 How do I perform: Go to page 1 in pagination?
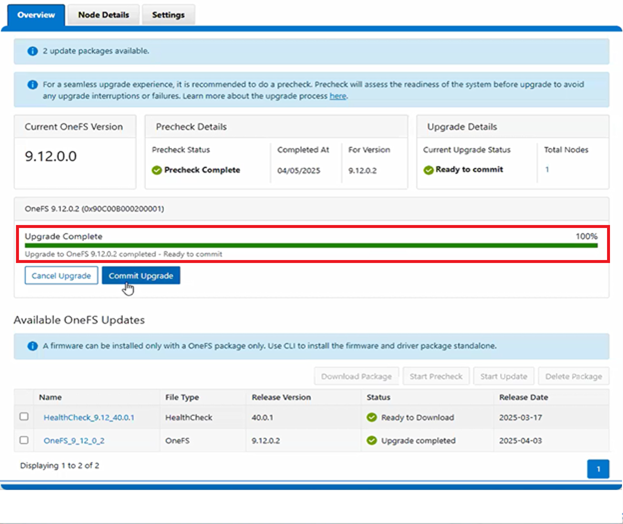tap(597, 469)
